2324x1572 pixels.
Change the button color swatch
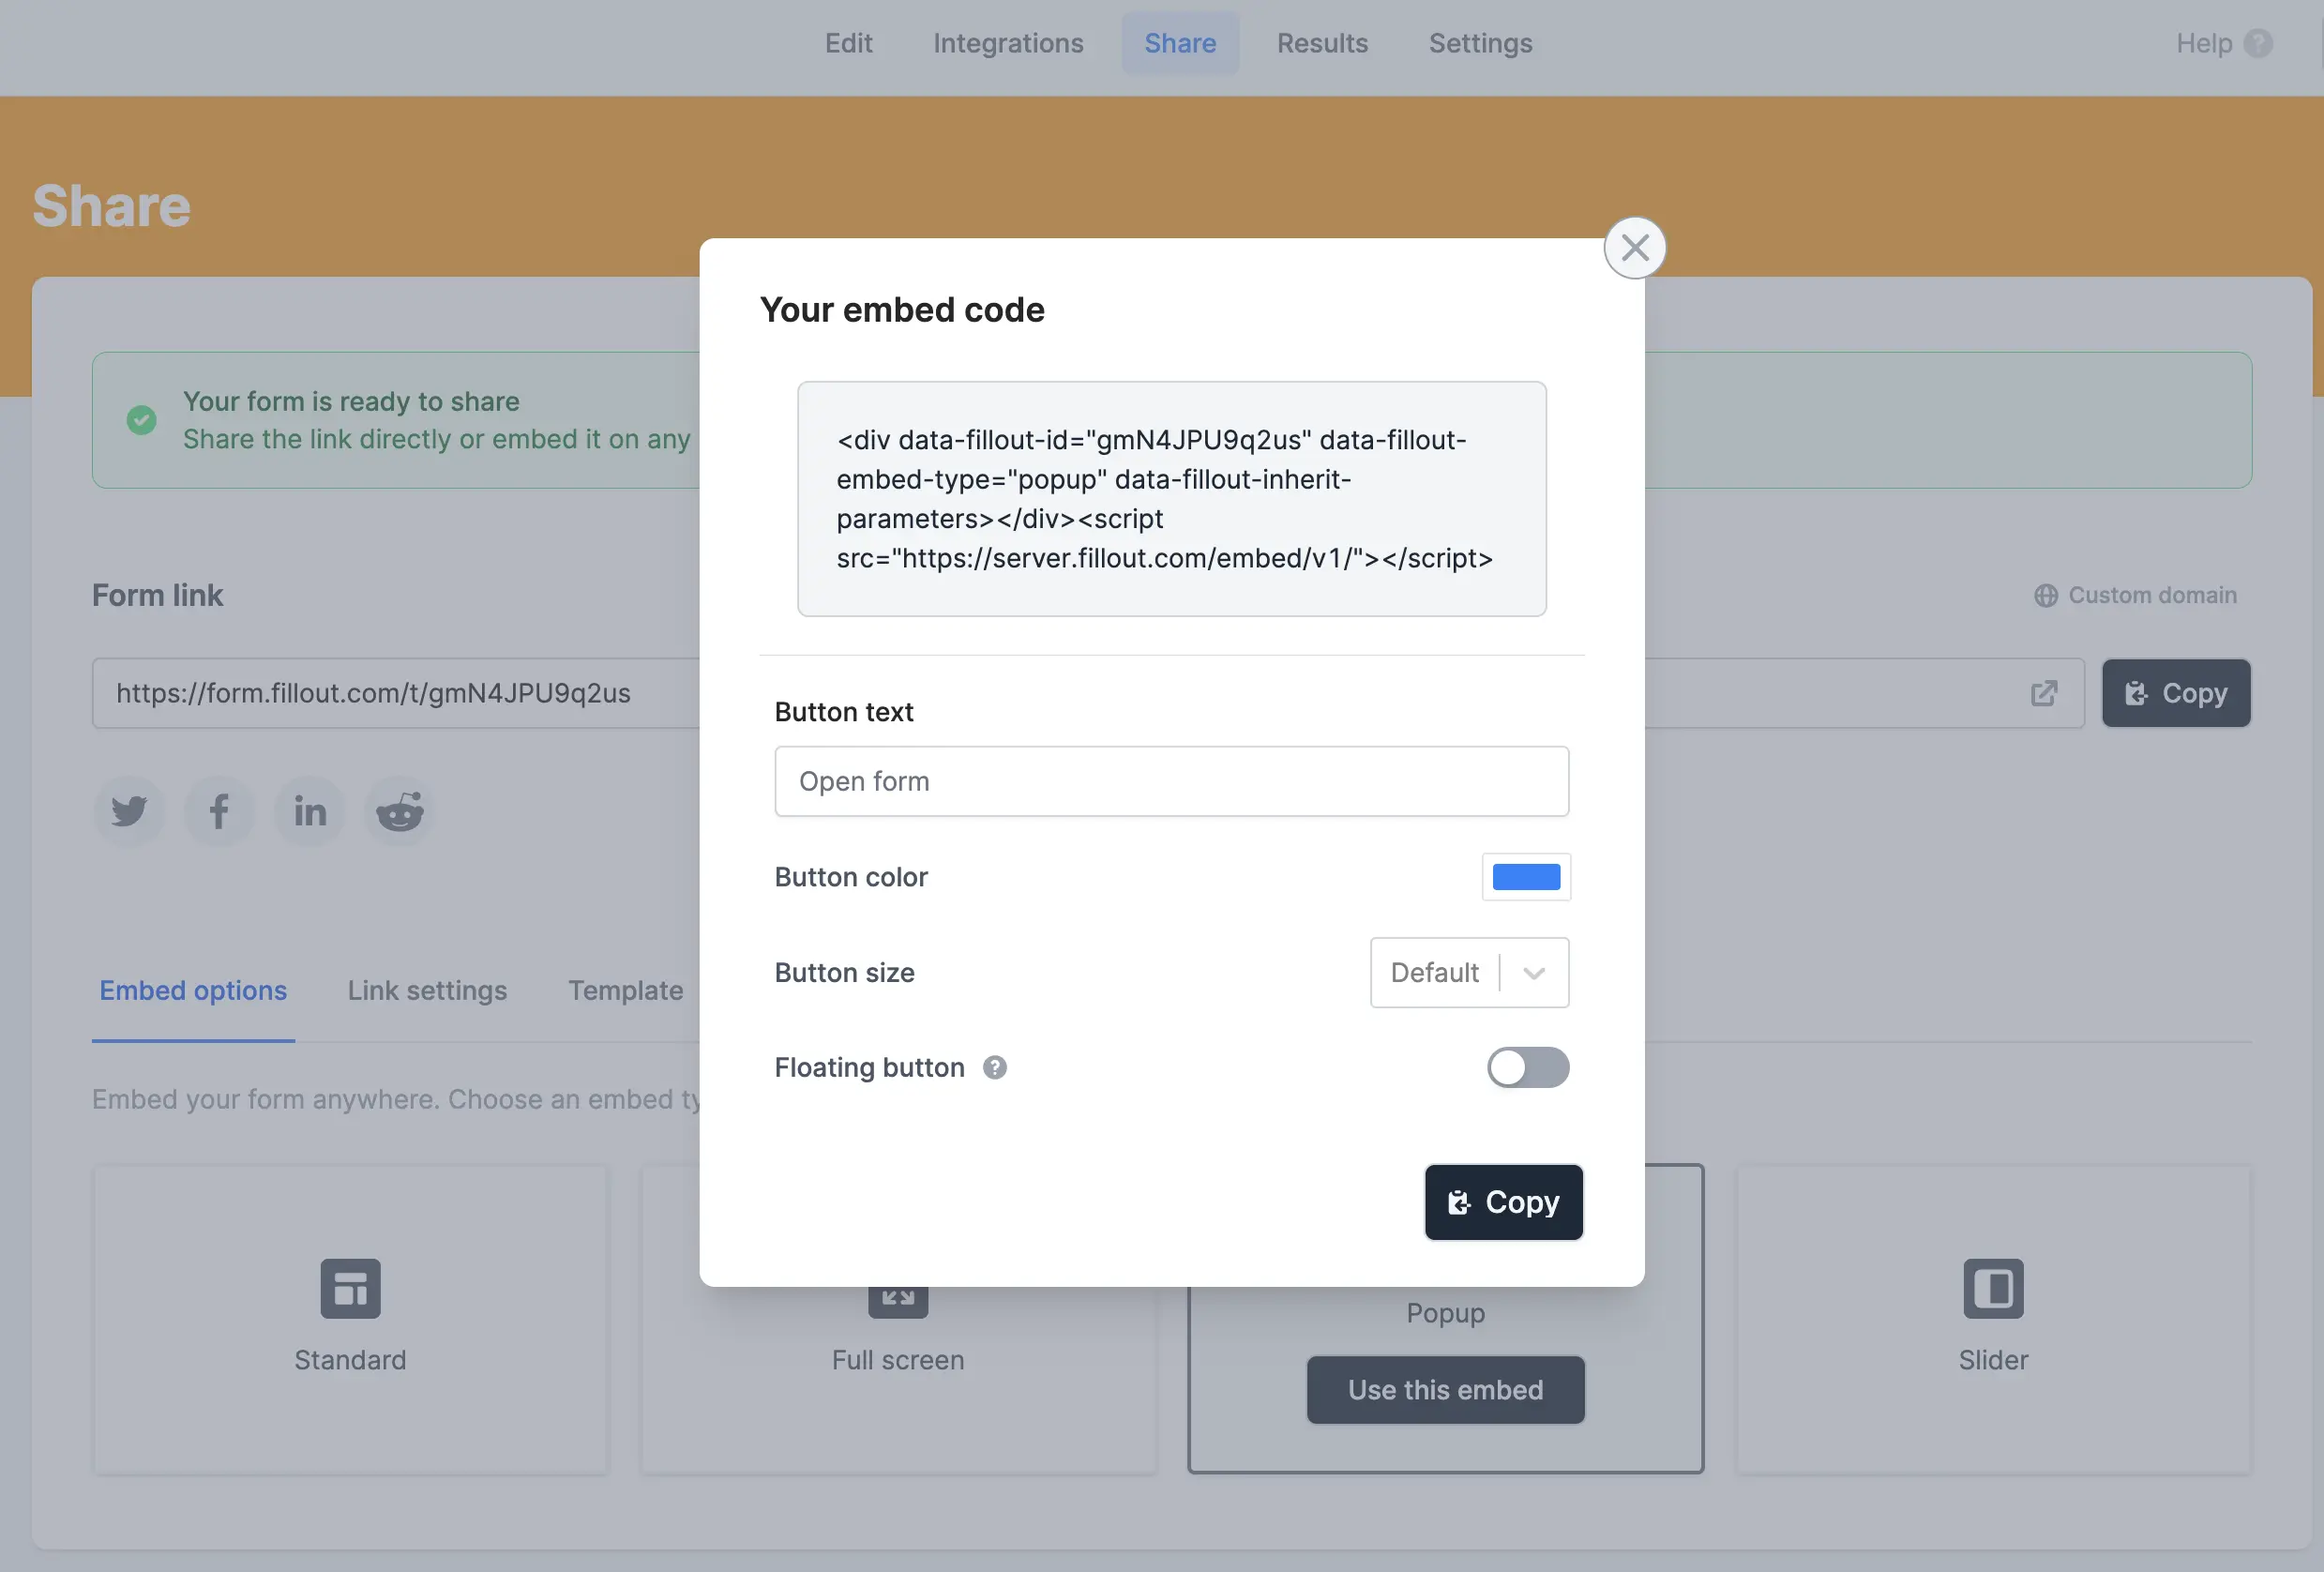point(1526,877)
